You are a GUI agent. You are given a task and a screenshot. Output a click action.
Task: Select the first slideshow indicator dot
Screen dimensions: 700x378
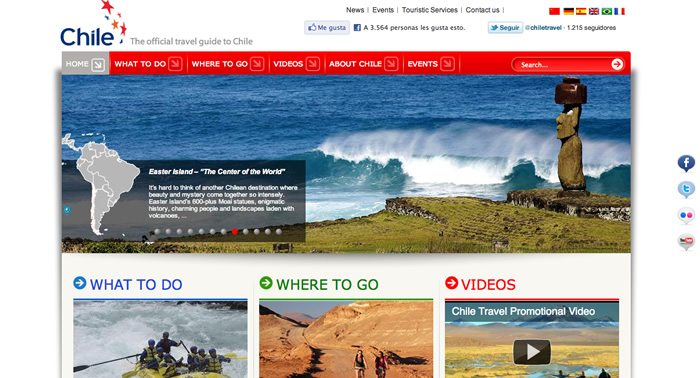[x=157, y=232]
